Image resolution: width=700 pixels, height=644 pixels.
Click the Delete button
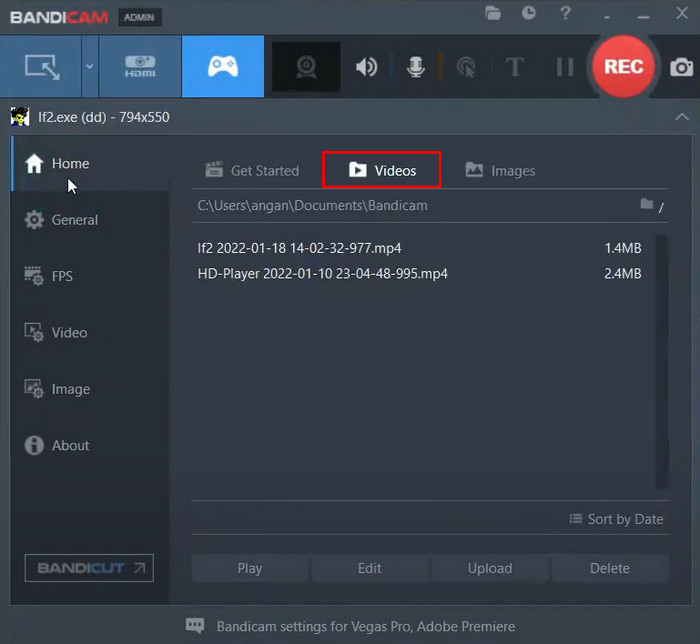pyautogui.click(x=610, y=568)
